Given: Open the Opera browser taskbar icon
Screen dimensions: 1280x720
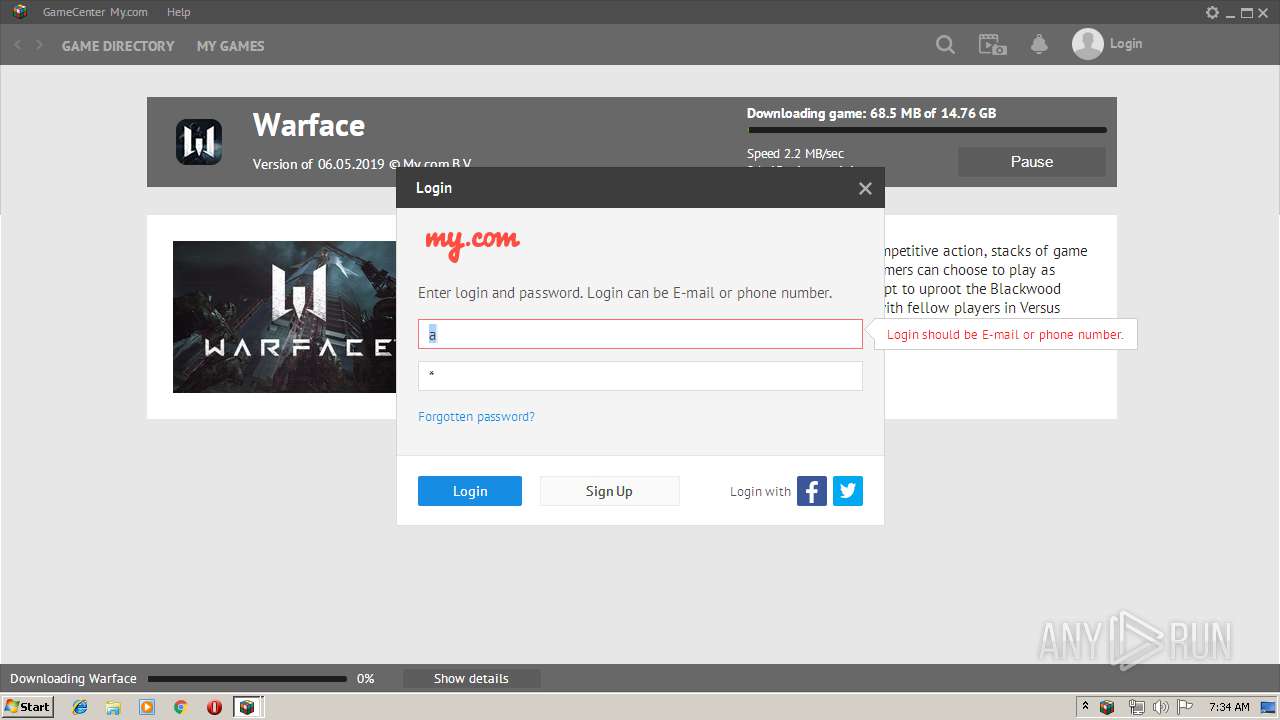Looking at the screenshot, I should pos(214,707).
